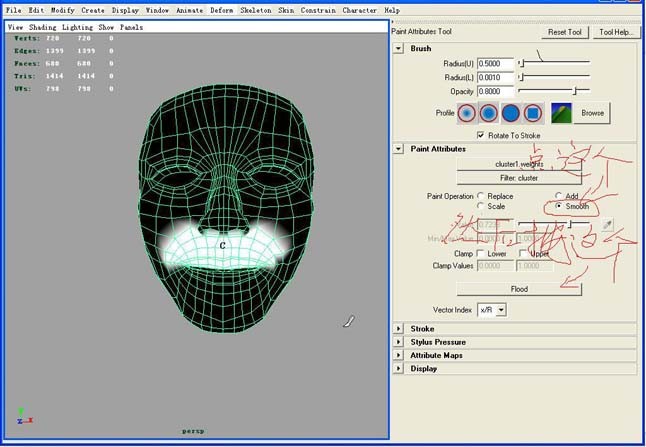Click the persp camera name label
The height and width of the screenshot is (447, 646).
coord(193,431)
